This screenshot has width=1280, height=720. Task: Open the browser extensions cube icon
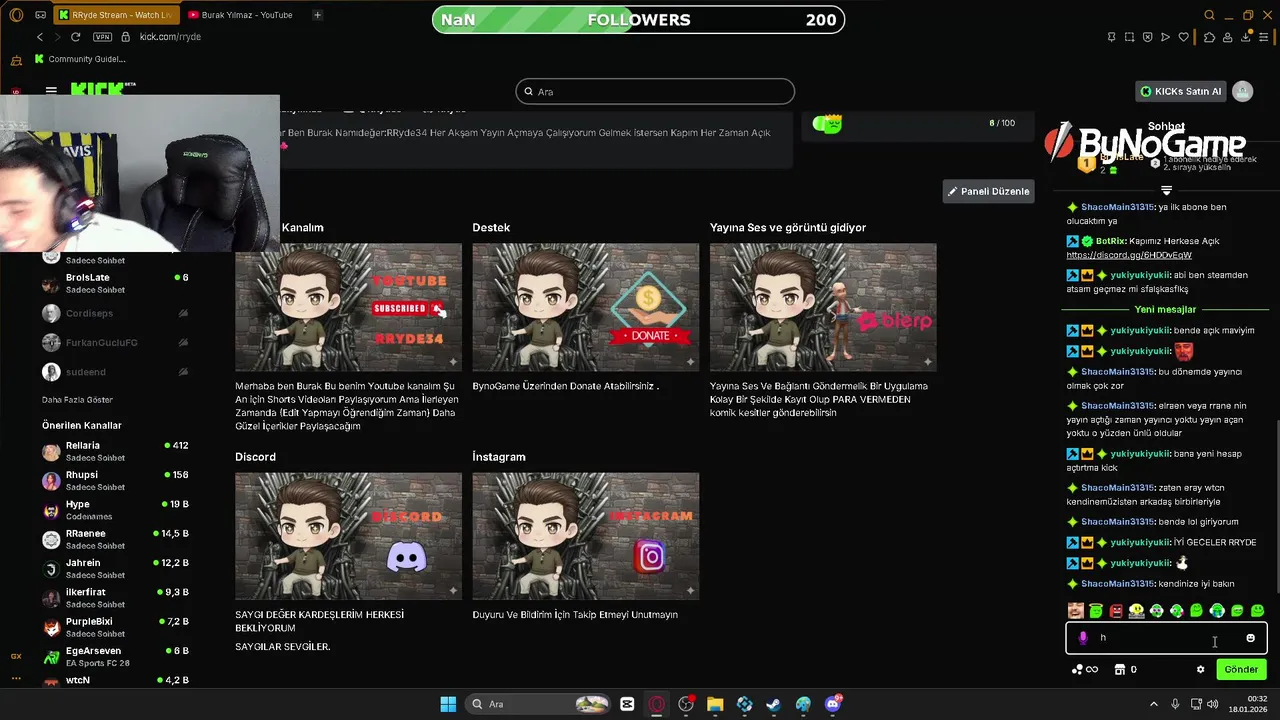click(x=1209, y=37)
